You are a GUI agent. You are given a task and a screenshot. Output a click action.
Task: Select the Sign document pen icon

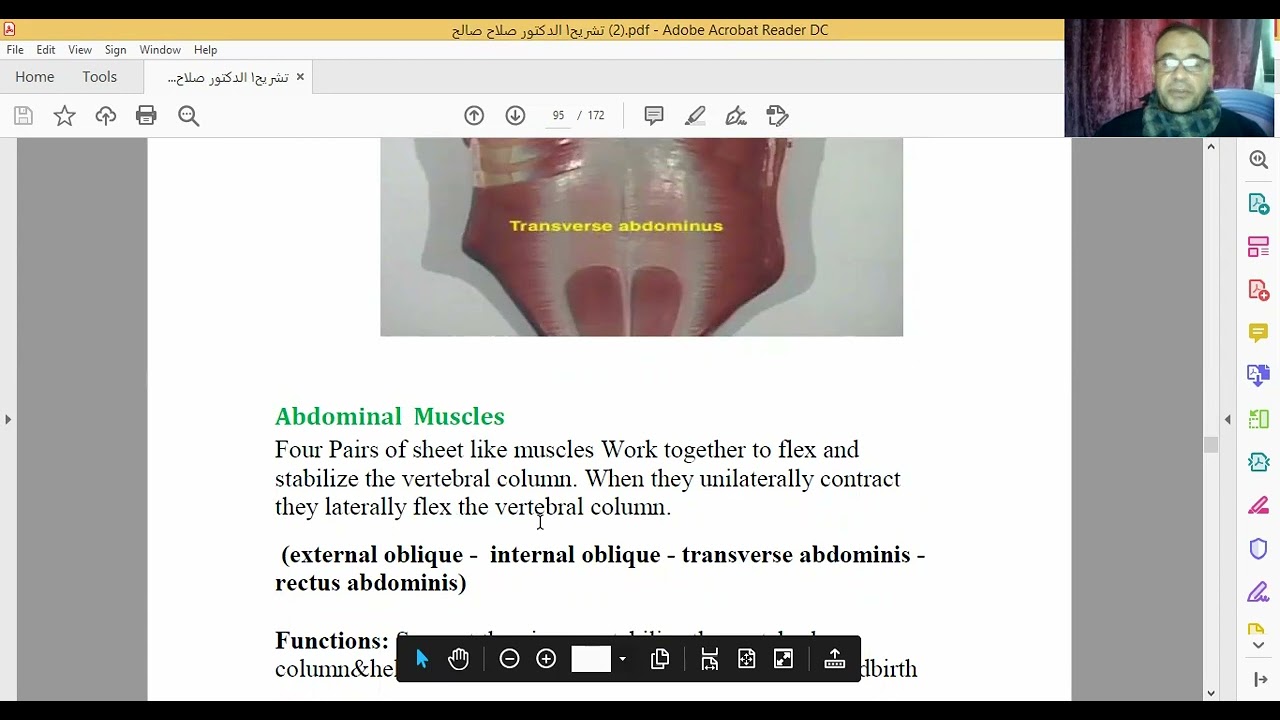point(736,116)
